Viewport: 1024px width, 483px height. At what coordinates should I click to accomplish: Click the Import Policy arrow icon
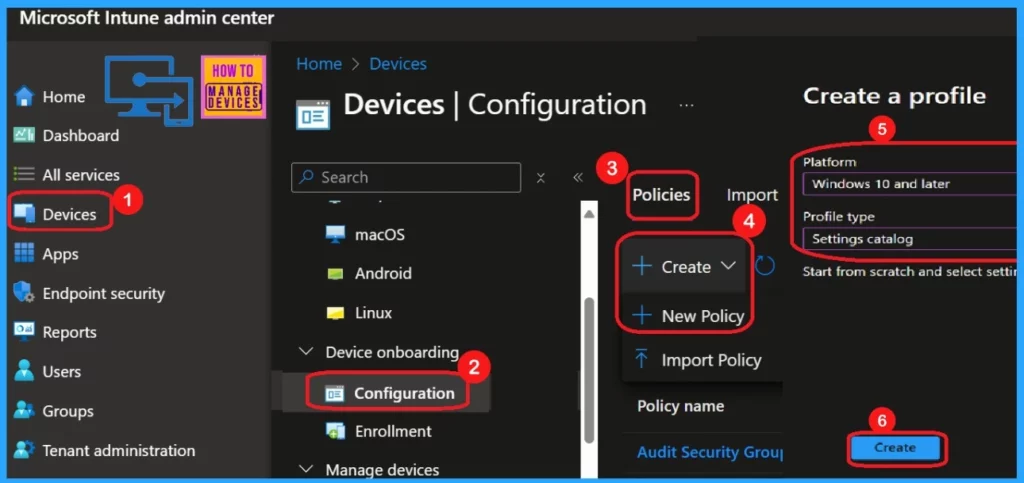pyautogui.click(x=641, y=358)
